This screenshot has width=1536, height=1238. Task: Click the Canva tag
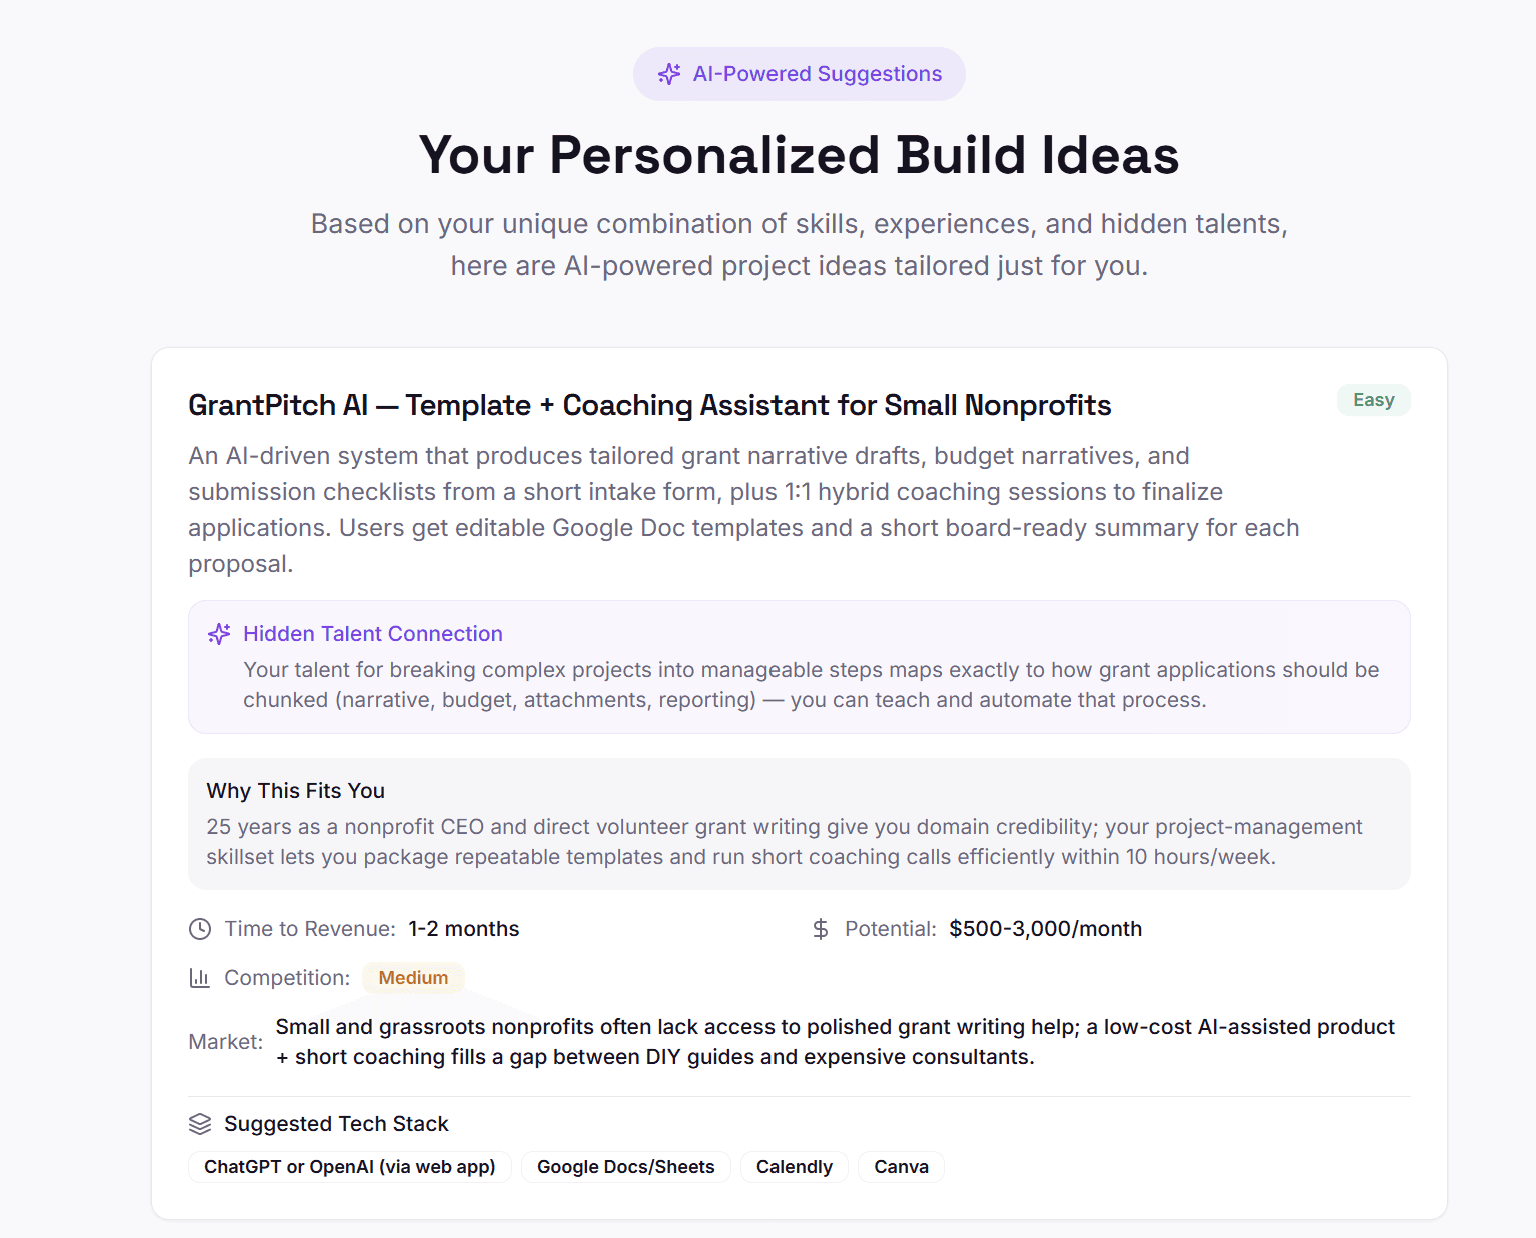(900, 1167)
